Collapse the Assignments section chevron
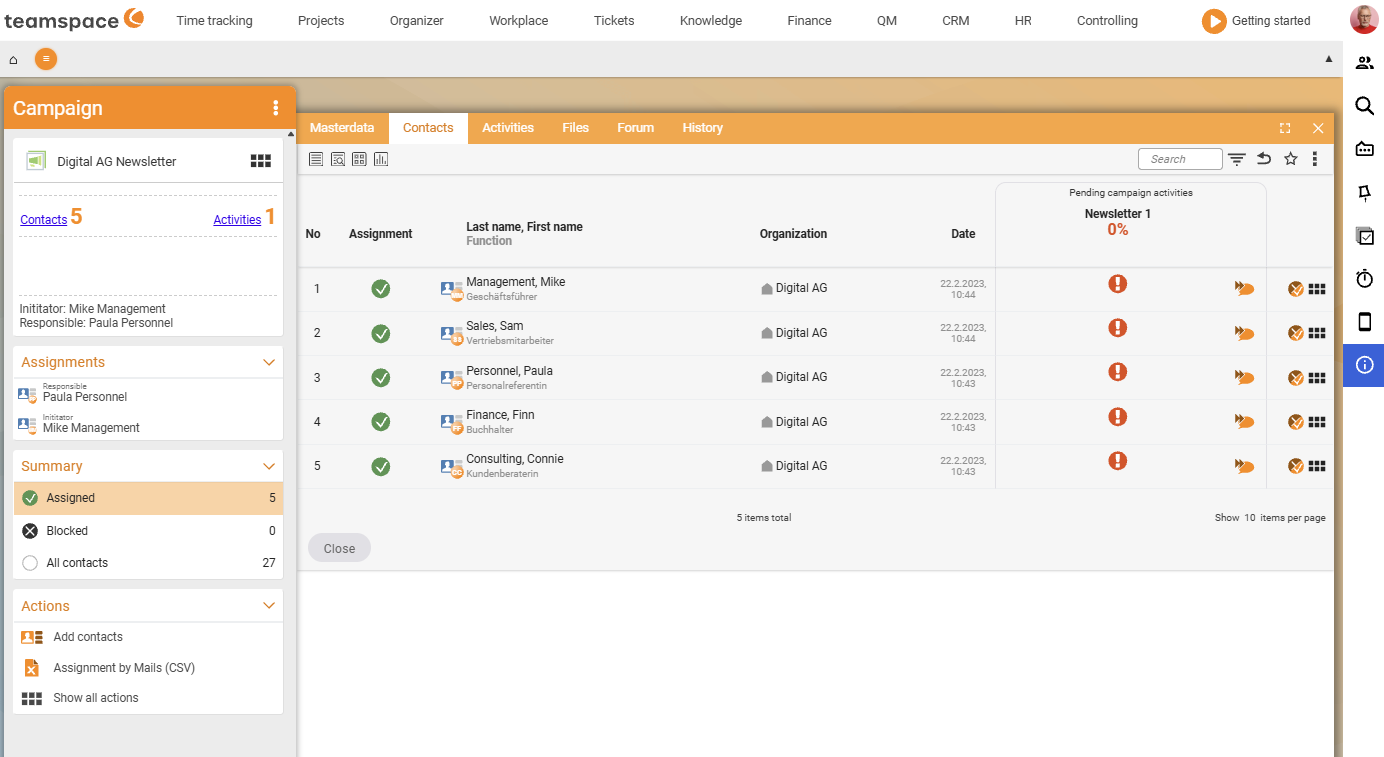This screenshot has width=1384, height=757. [x=268, y=362]
